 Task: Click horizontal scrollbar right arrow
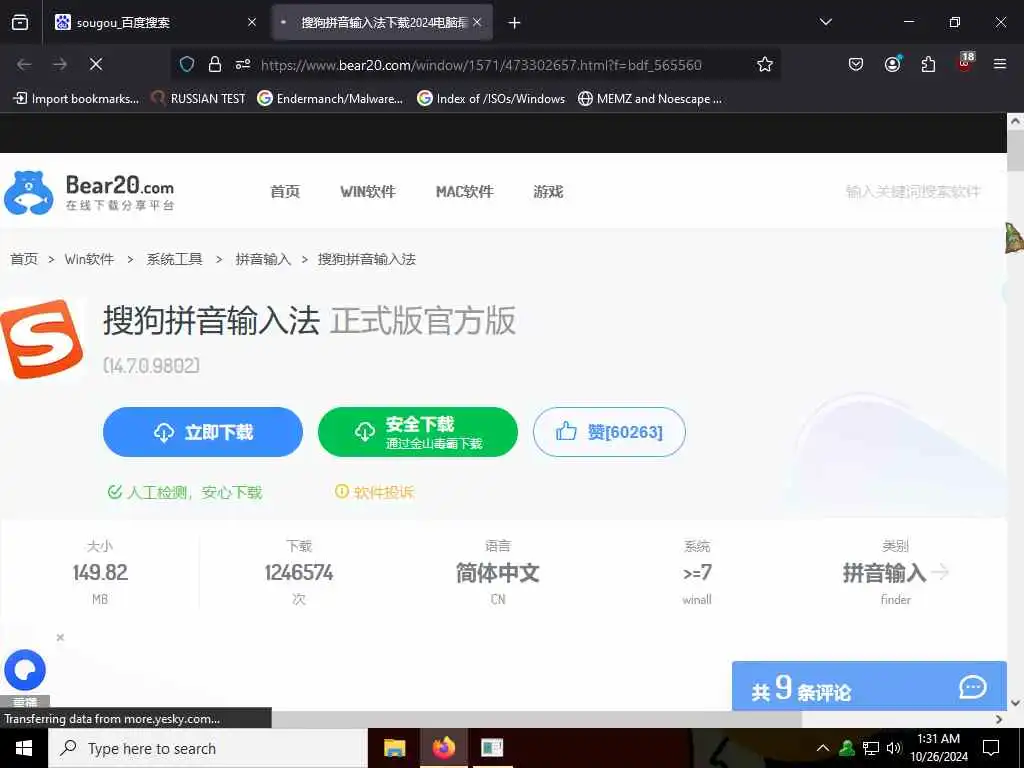pyautogui.click(x=999, y=719)
